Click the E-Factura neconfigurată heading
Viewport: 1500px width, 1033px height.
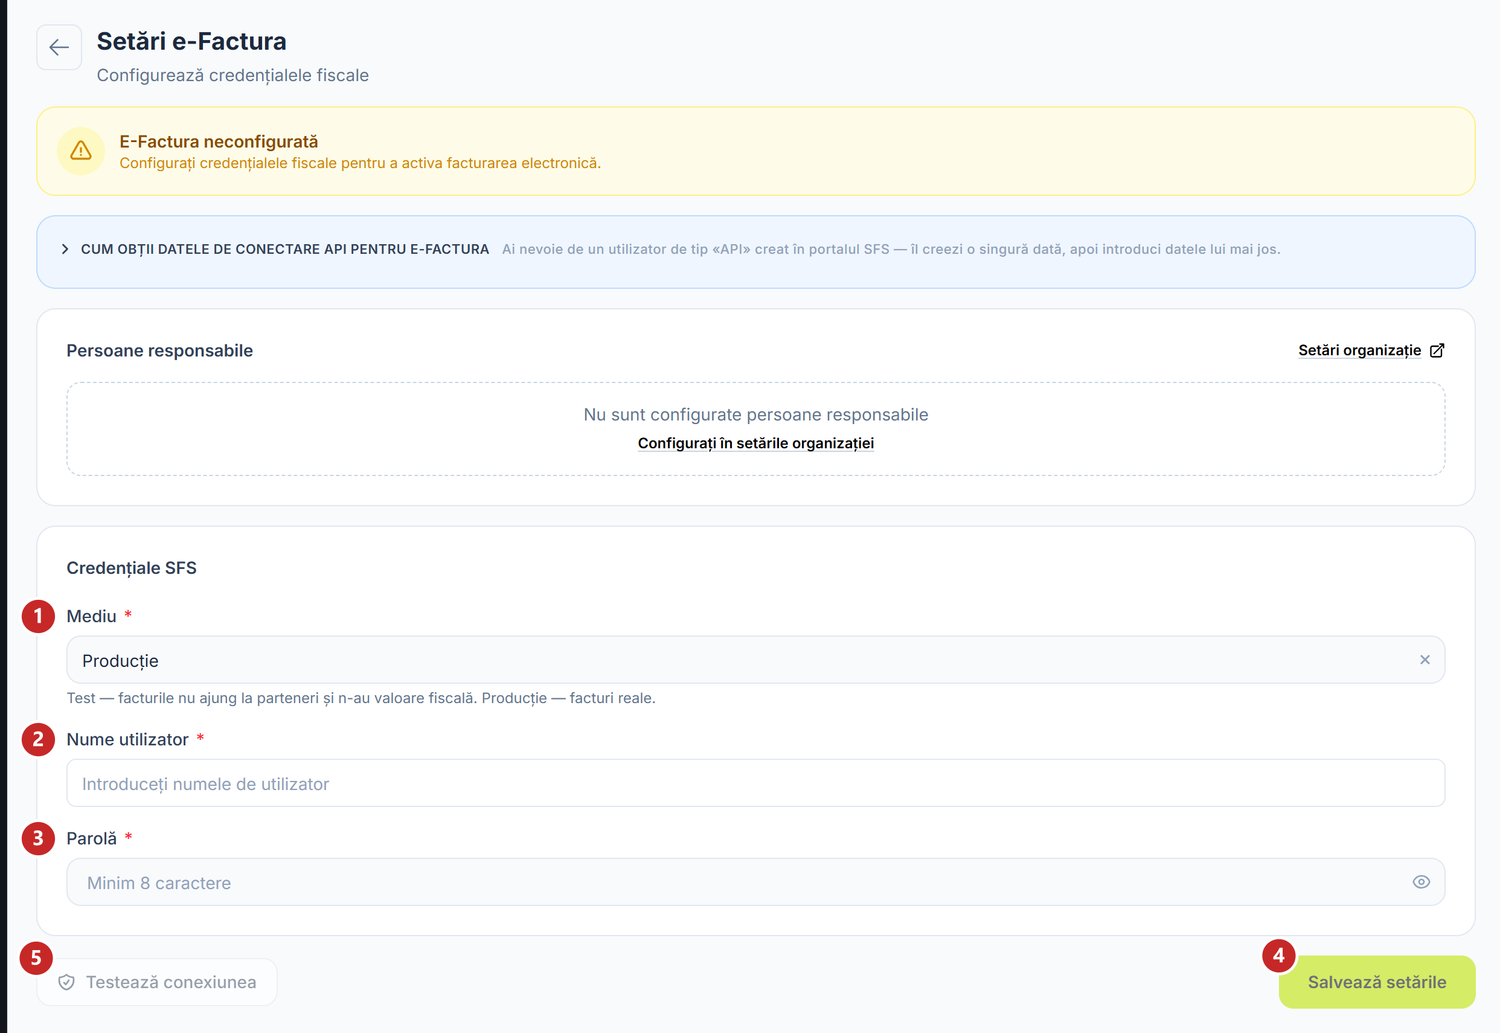(219, 142)
